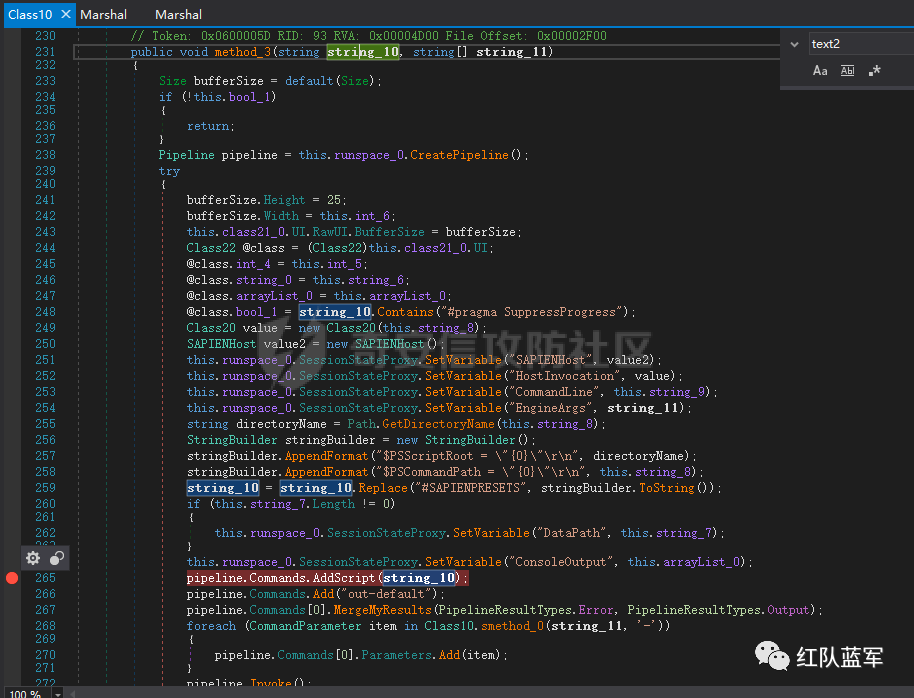Click "DataPath" string on line 262
The height and width of the screenshot is (698, 914).
[571, 533]
